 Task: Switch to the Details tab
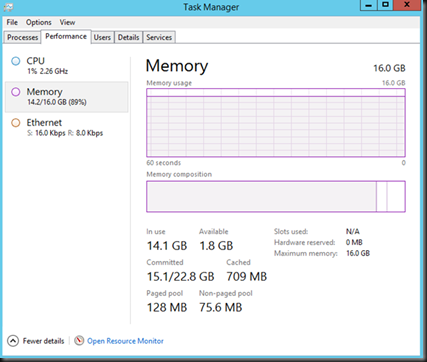tap(128, 37)
